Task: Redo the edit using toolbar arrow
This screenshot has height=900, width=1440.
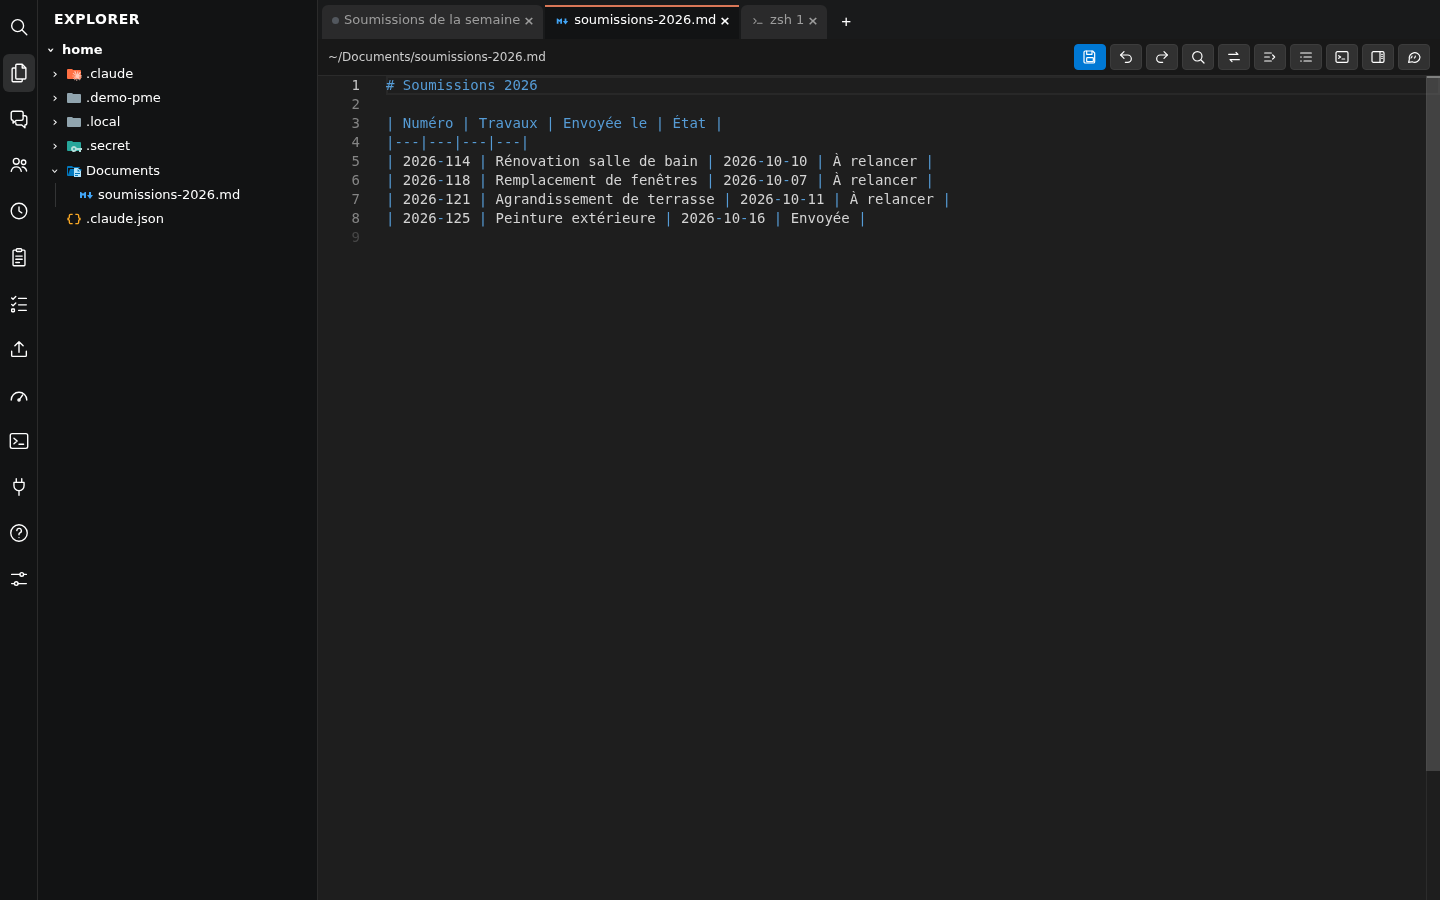Action: pos(1162,57)
